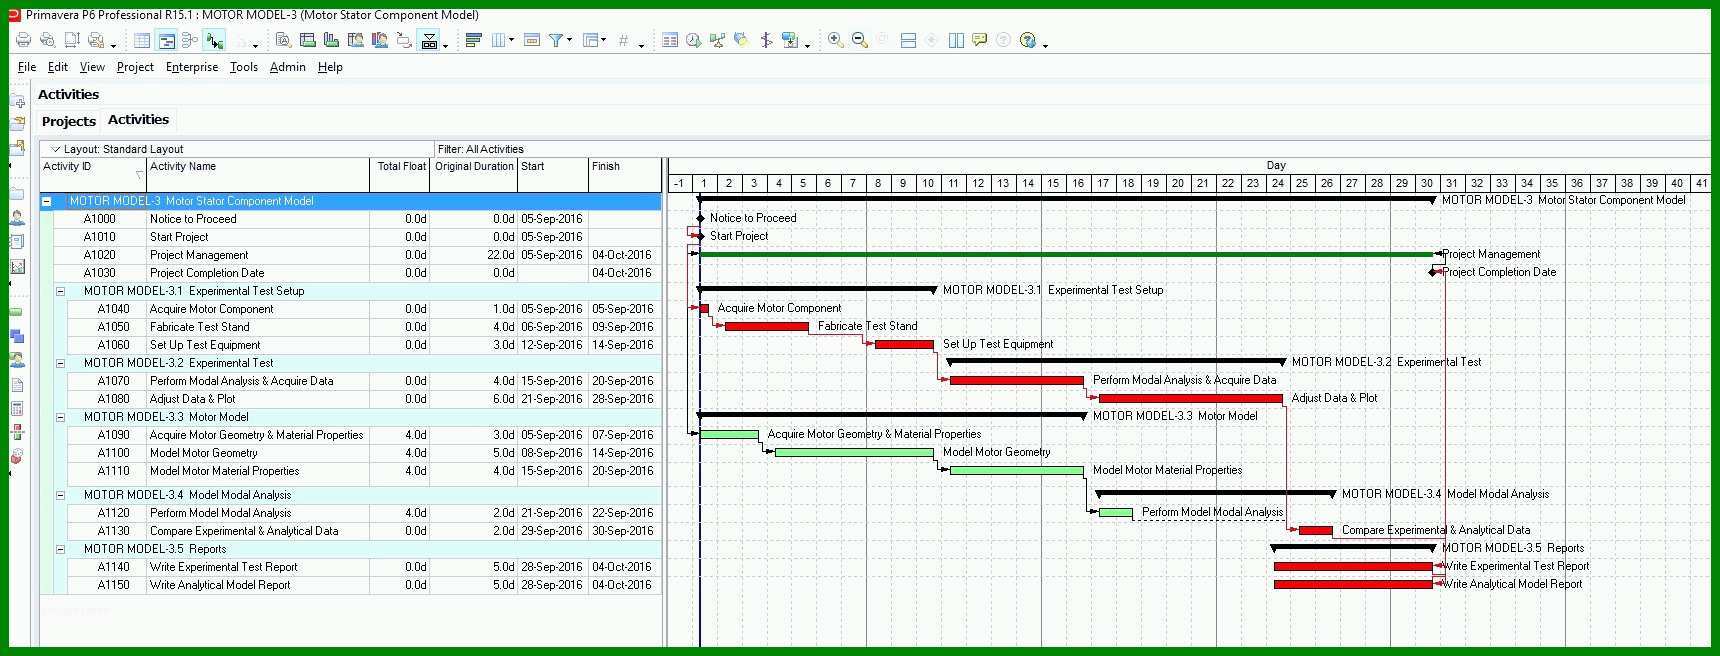Click the Activity Name column header

point(258,174)
